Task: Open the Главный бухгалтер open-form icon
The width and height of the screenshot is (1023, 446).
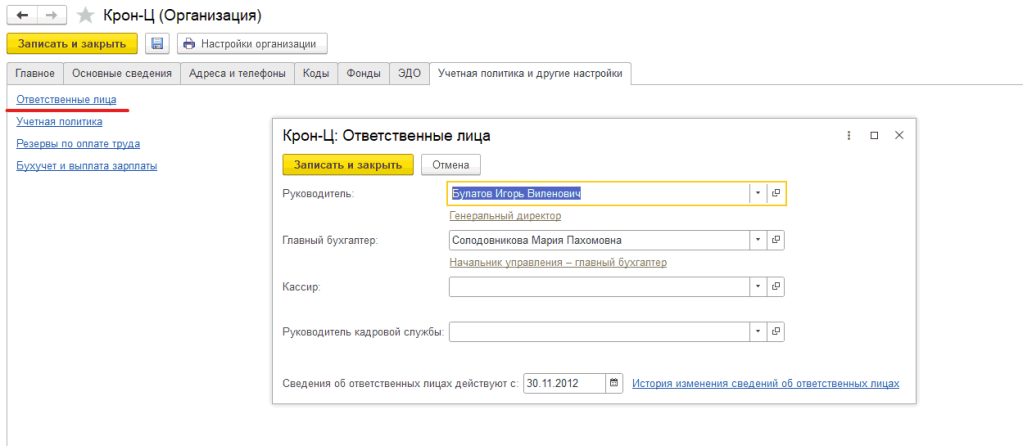Action: [776, 240]
